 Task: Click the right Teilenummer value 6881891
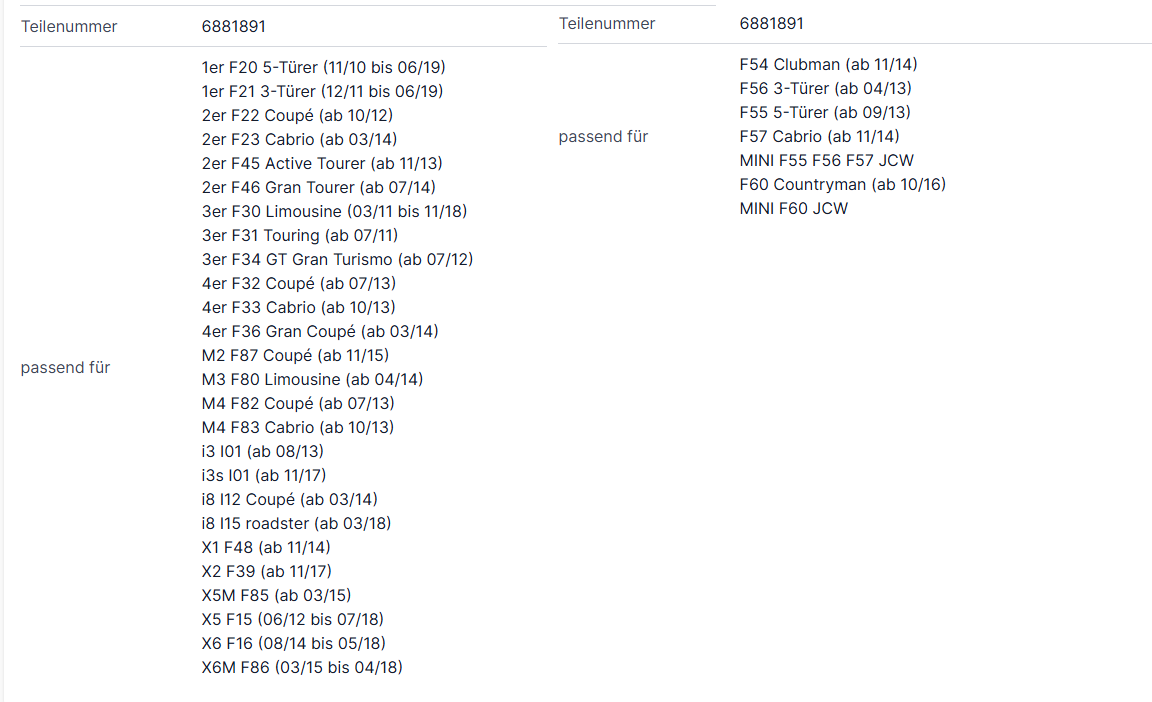pos(771,24)
